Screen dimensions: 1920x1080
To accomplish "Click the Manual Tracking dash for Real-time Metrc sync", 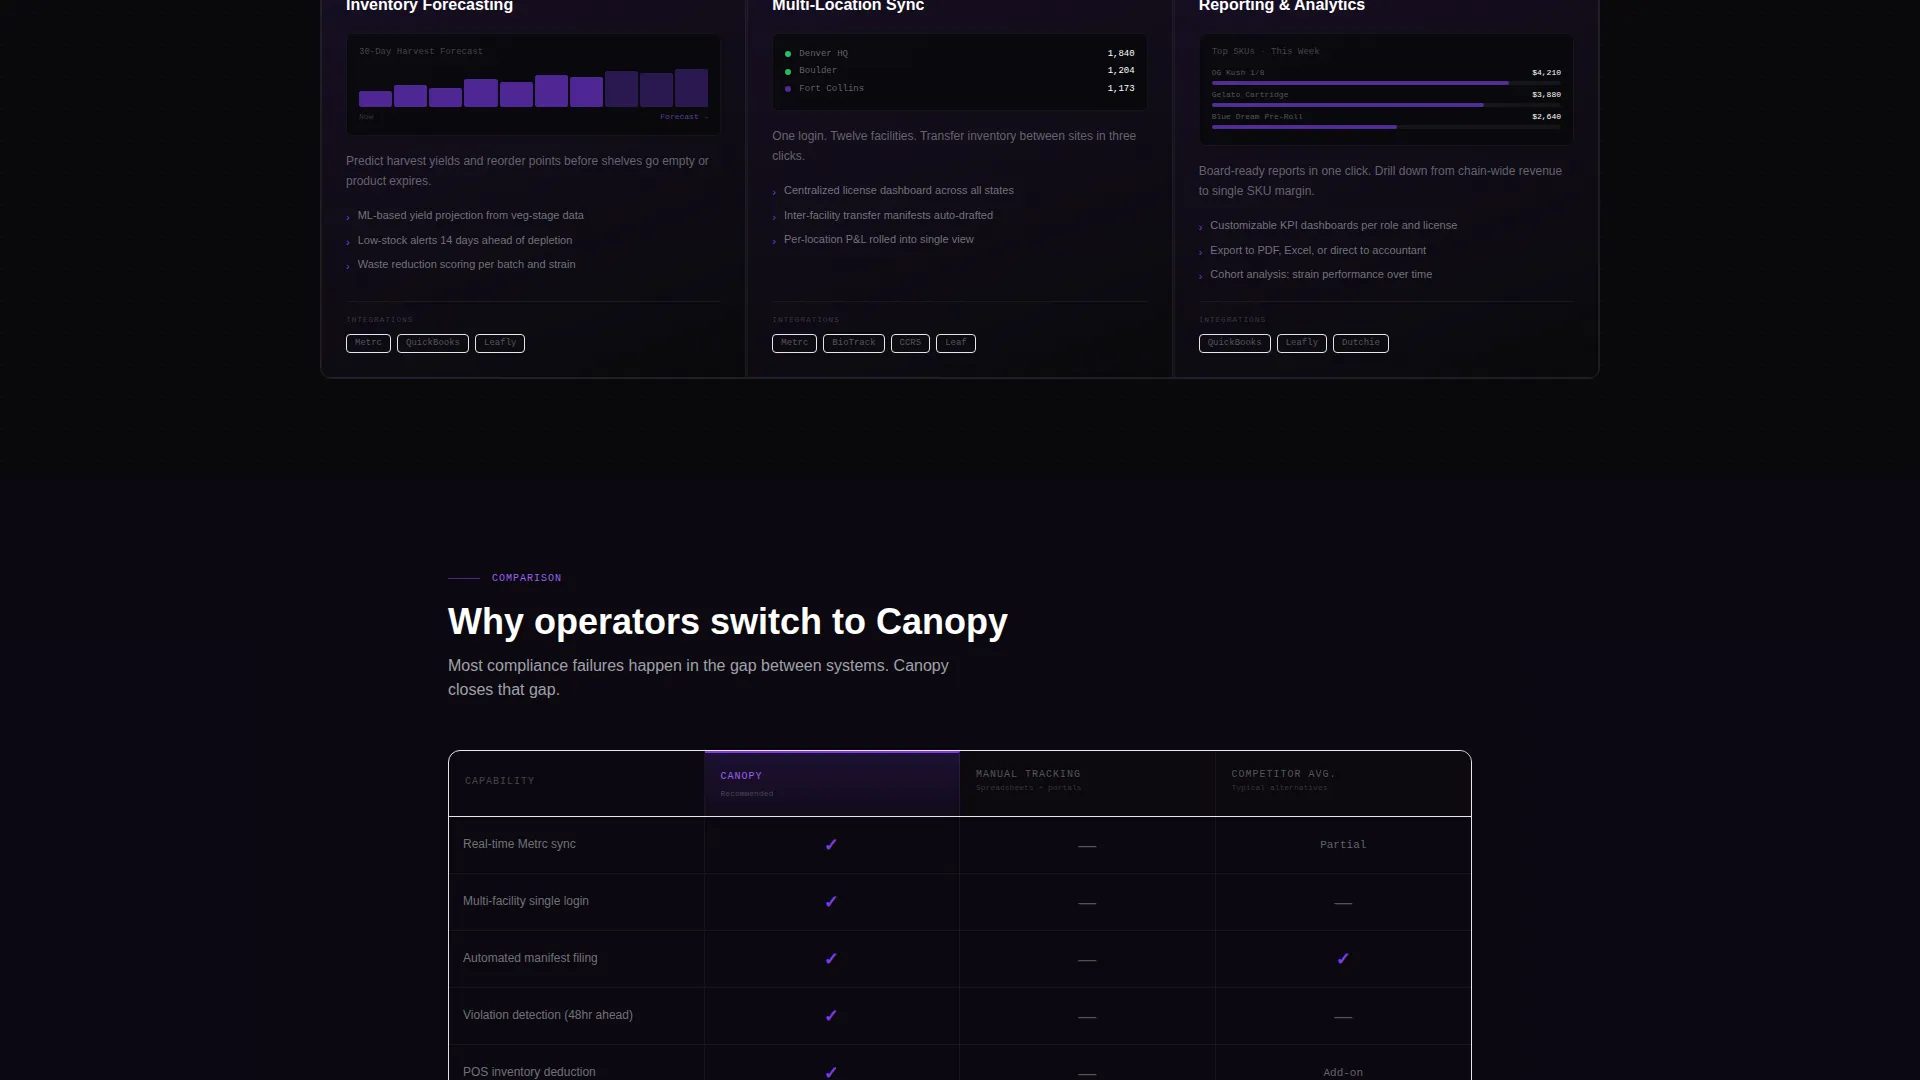I will 1087,846.
